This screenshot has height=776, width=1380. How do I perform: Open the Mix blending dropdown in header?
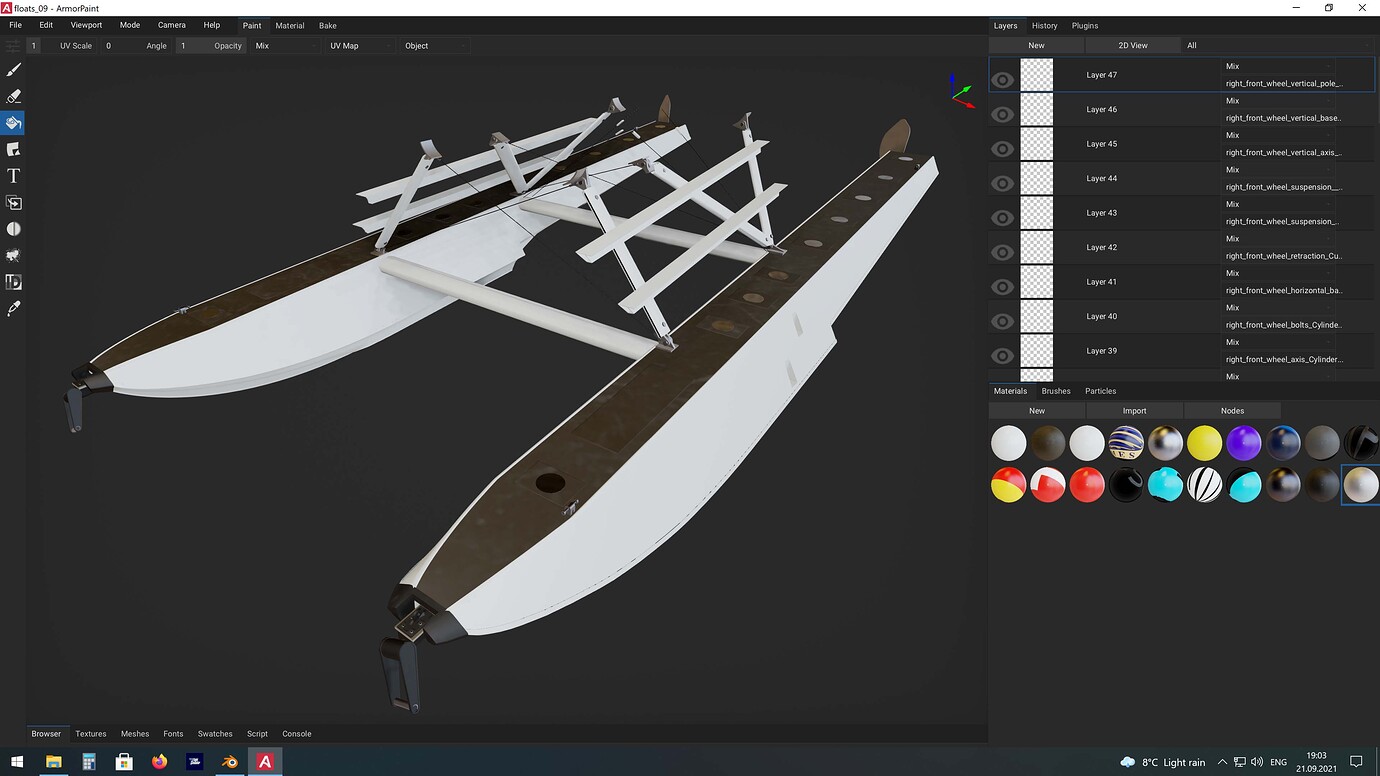(285, 46)
